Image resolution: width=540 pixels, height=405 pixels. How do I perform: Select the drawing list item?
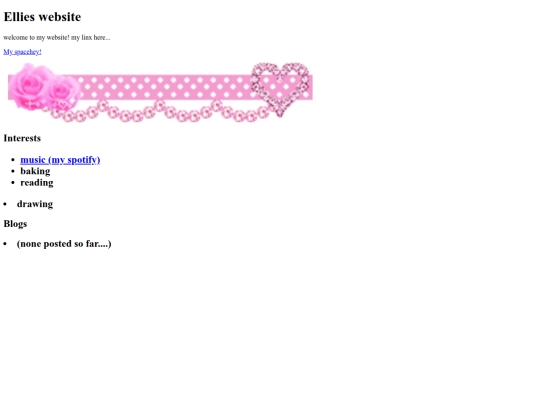click(35, 204)
